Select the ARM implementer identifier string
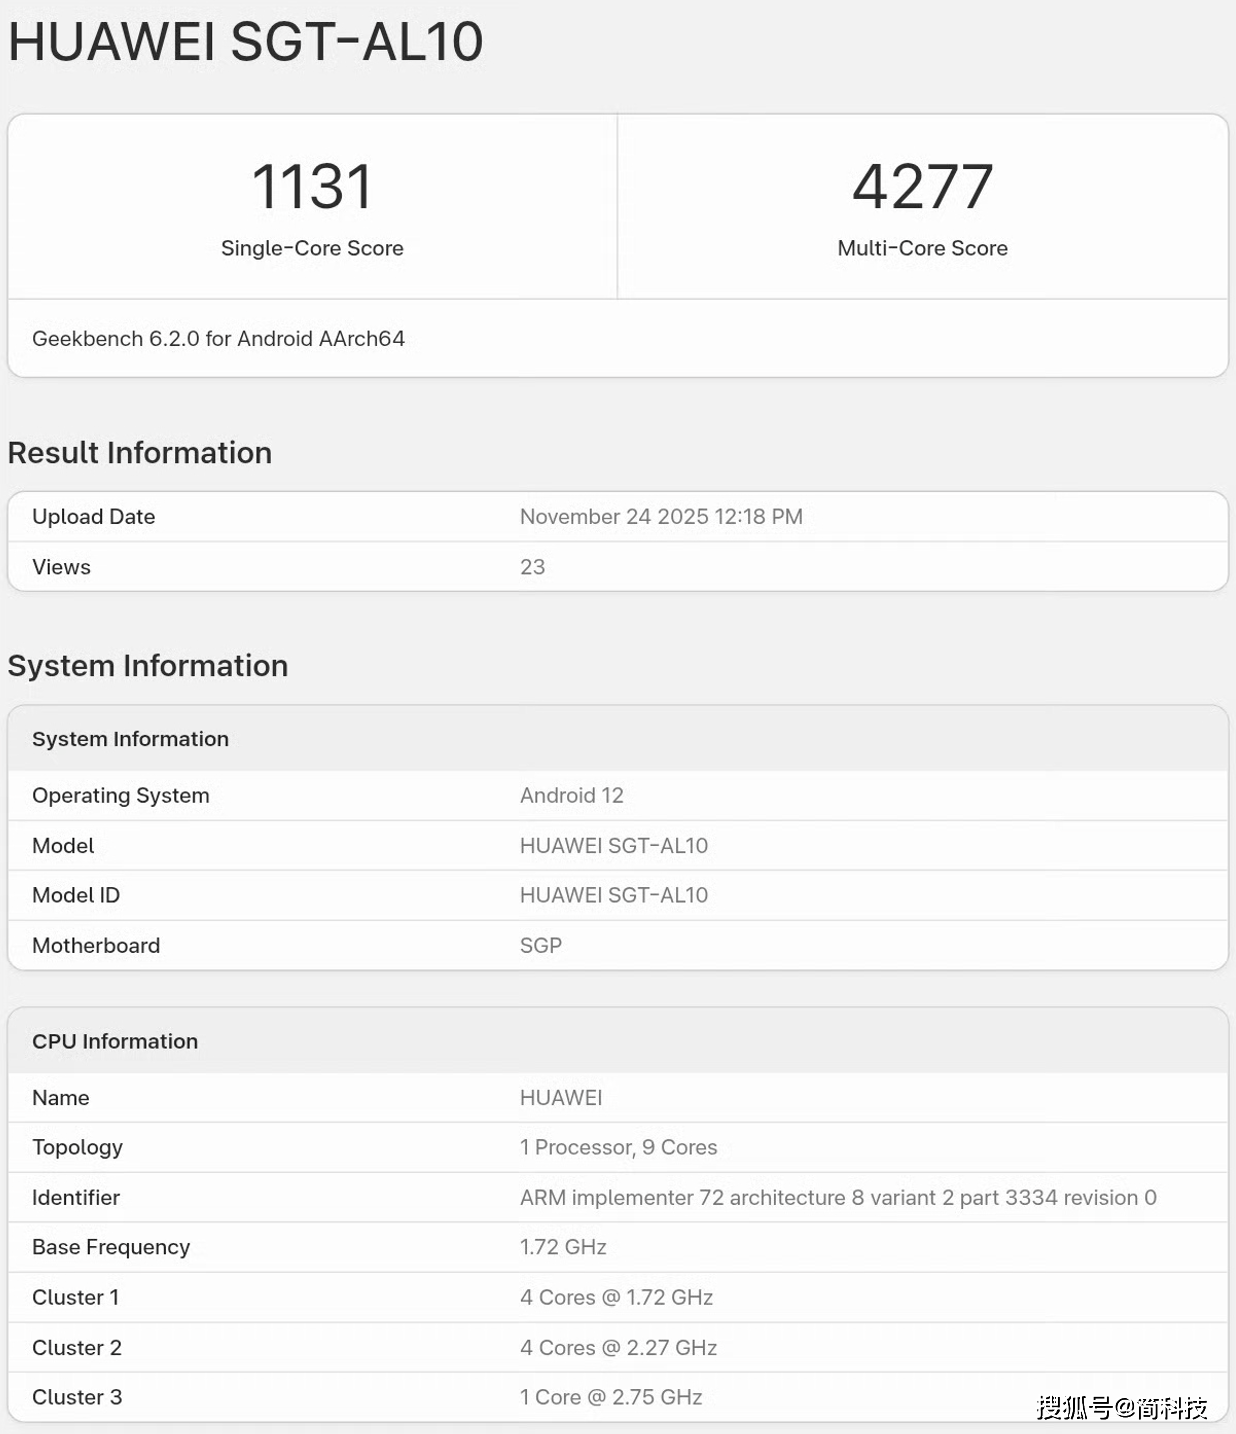Screen dimensions: 1236x1434 [x=837, y=1198]
